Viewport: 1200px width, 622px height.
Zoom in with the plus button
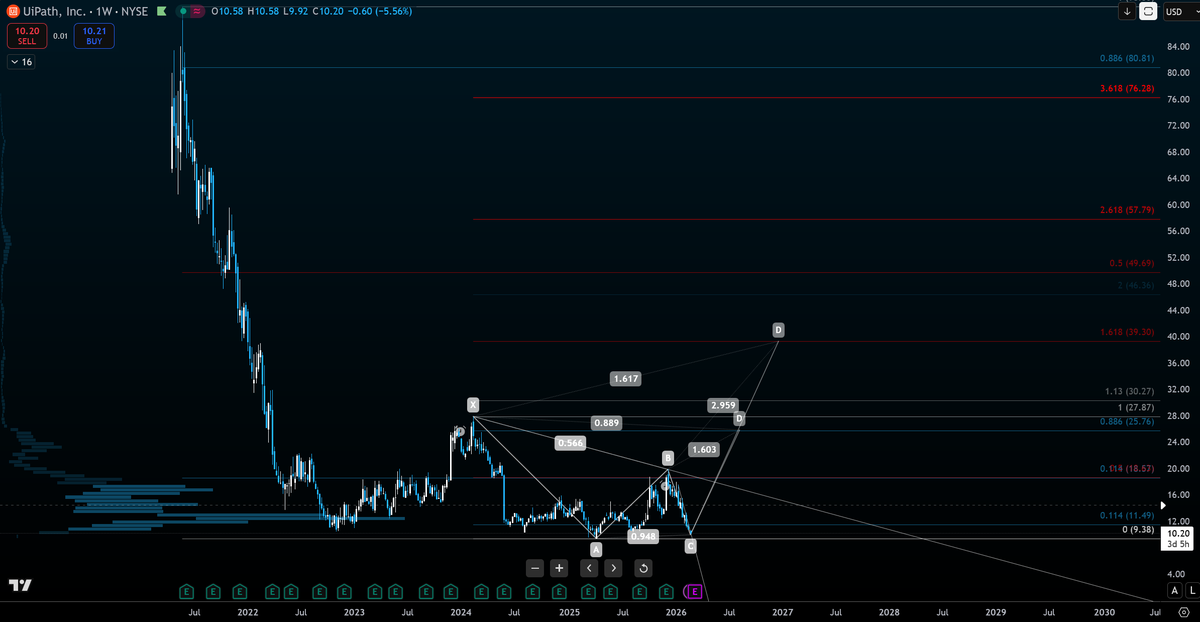560,568
